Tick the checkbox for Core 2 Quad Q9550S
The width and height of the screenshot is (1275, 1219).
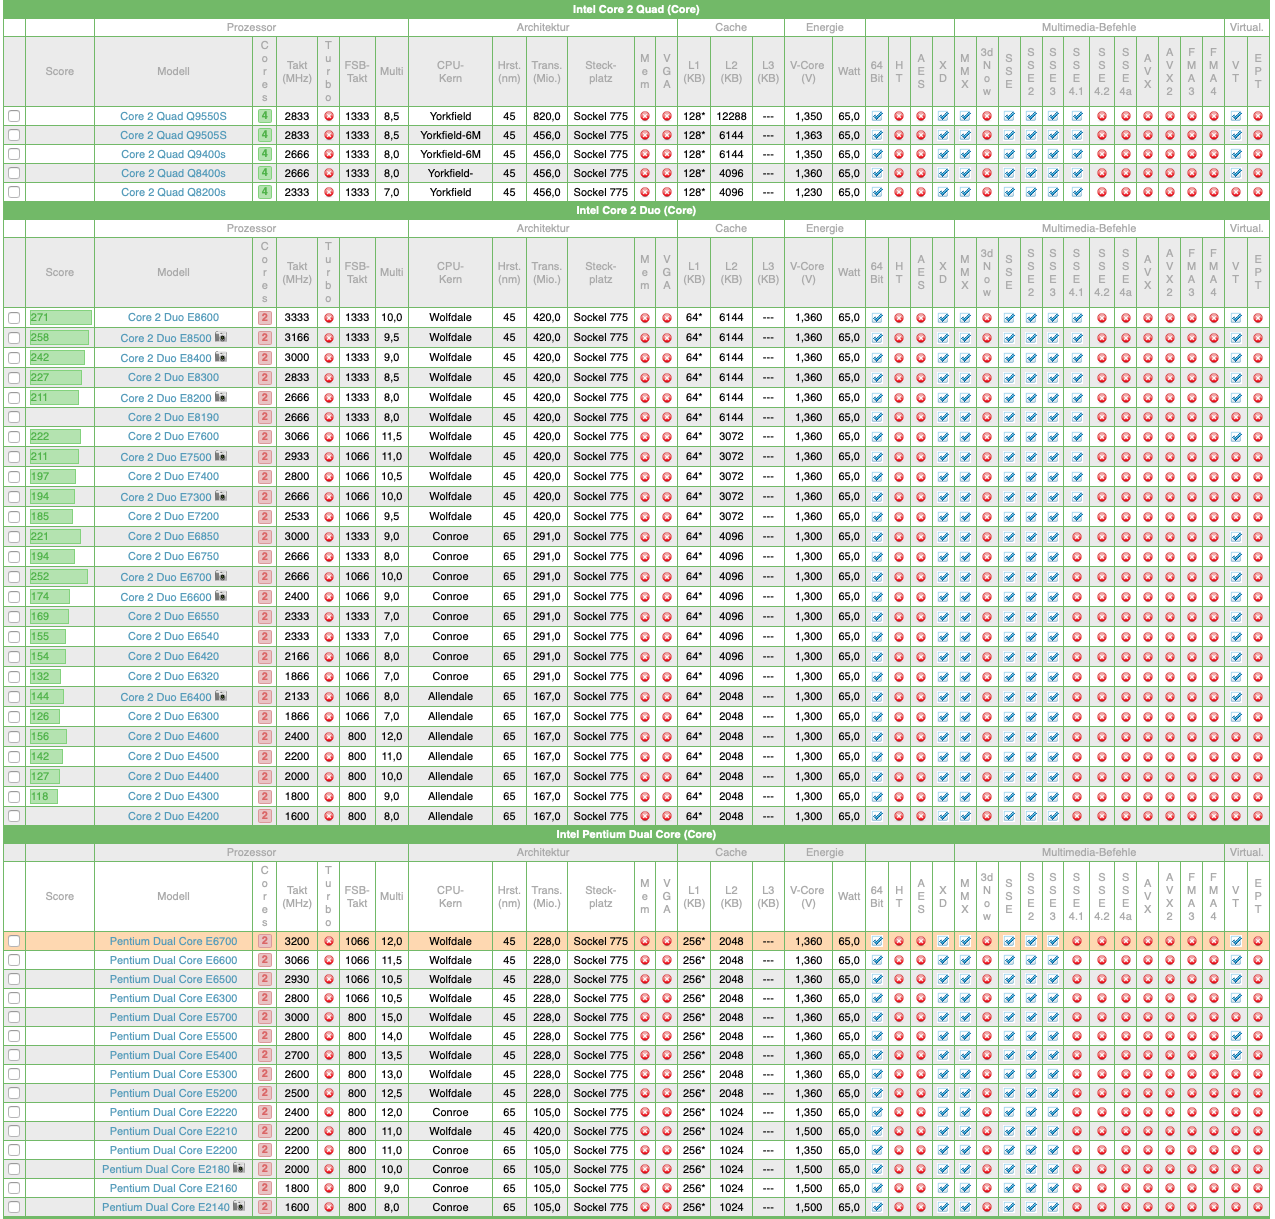click(14, 116)
